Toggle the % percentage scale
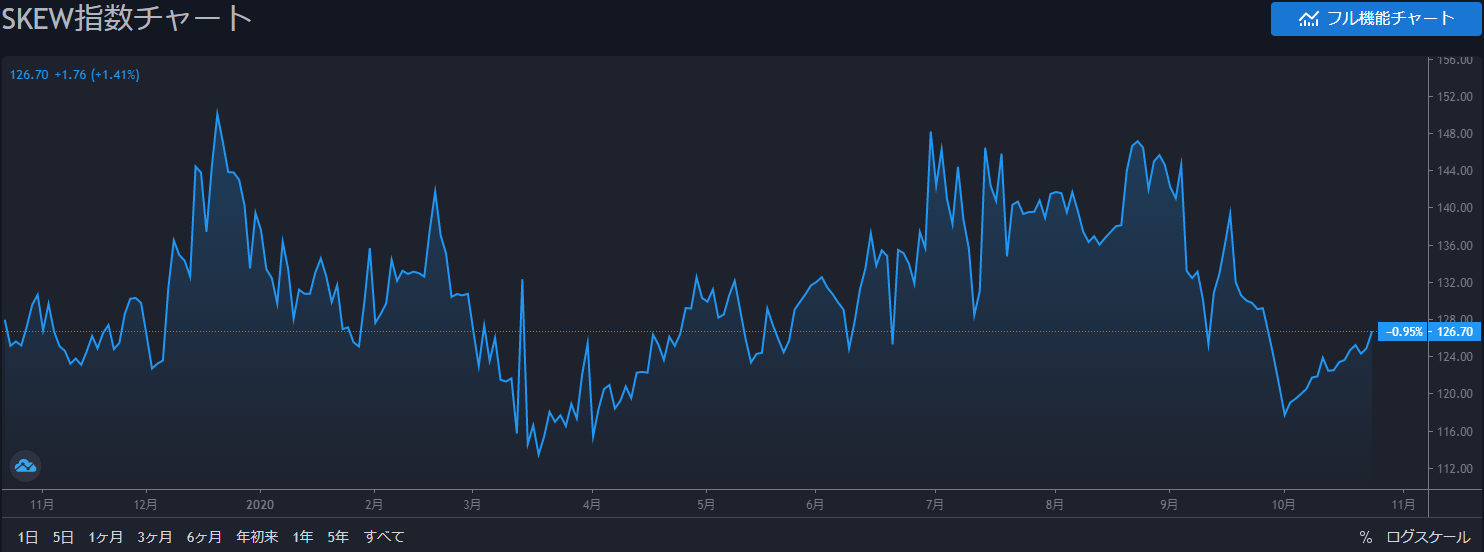The height and width of the screenshot is (552, 1484). coord(1365,537)
